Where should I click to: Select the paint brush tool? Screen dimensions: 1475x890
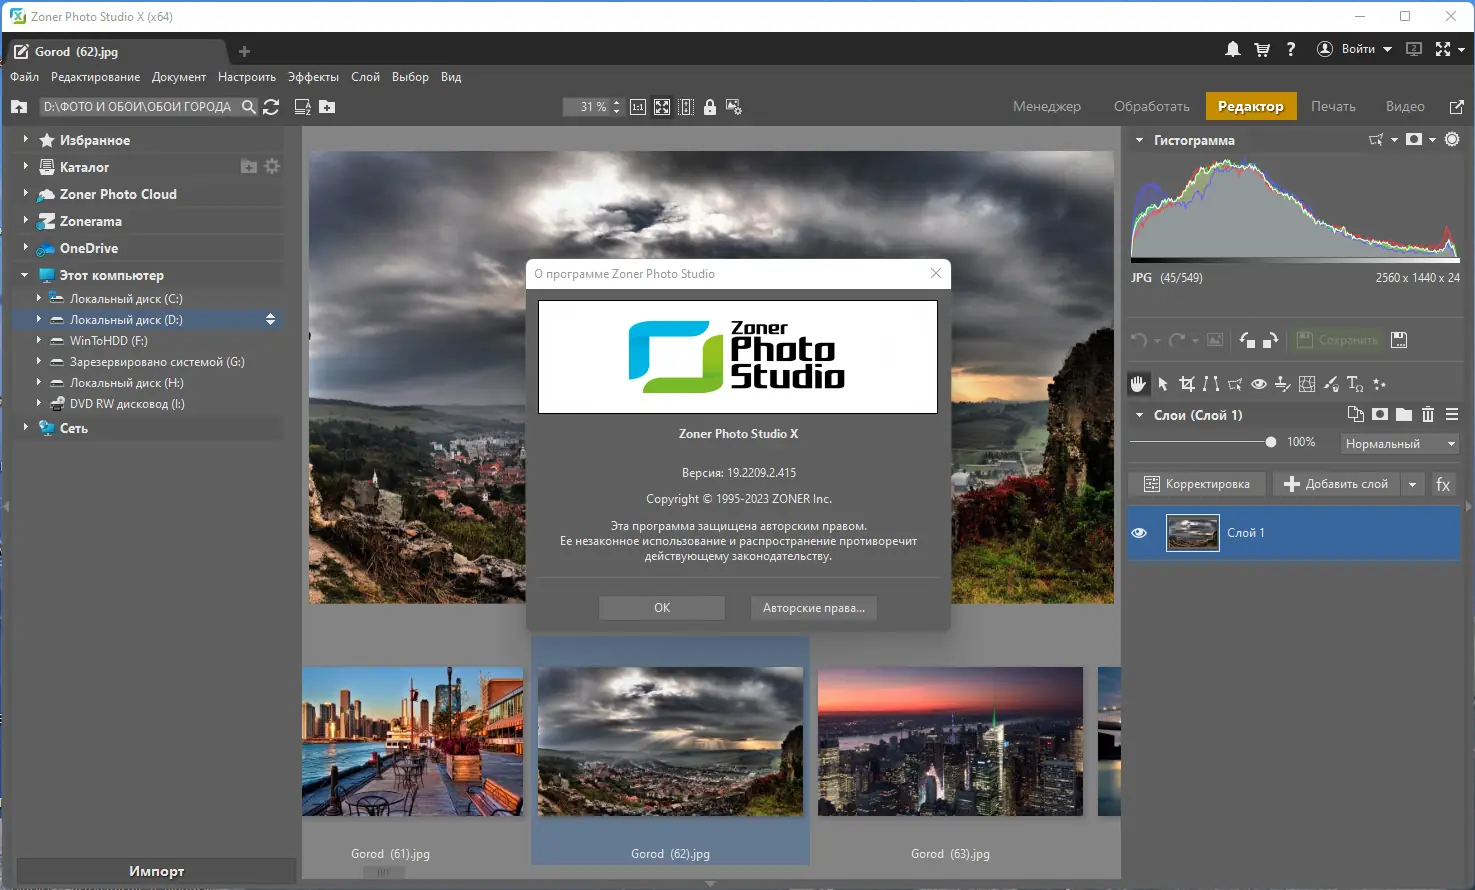[x=1331, y=384]
